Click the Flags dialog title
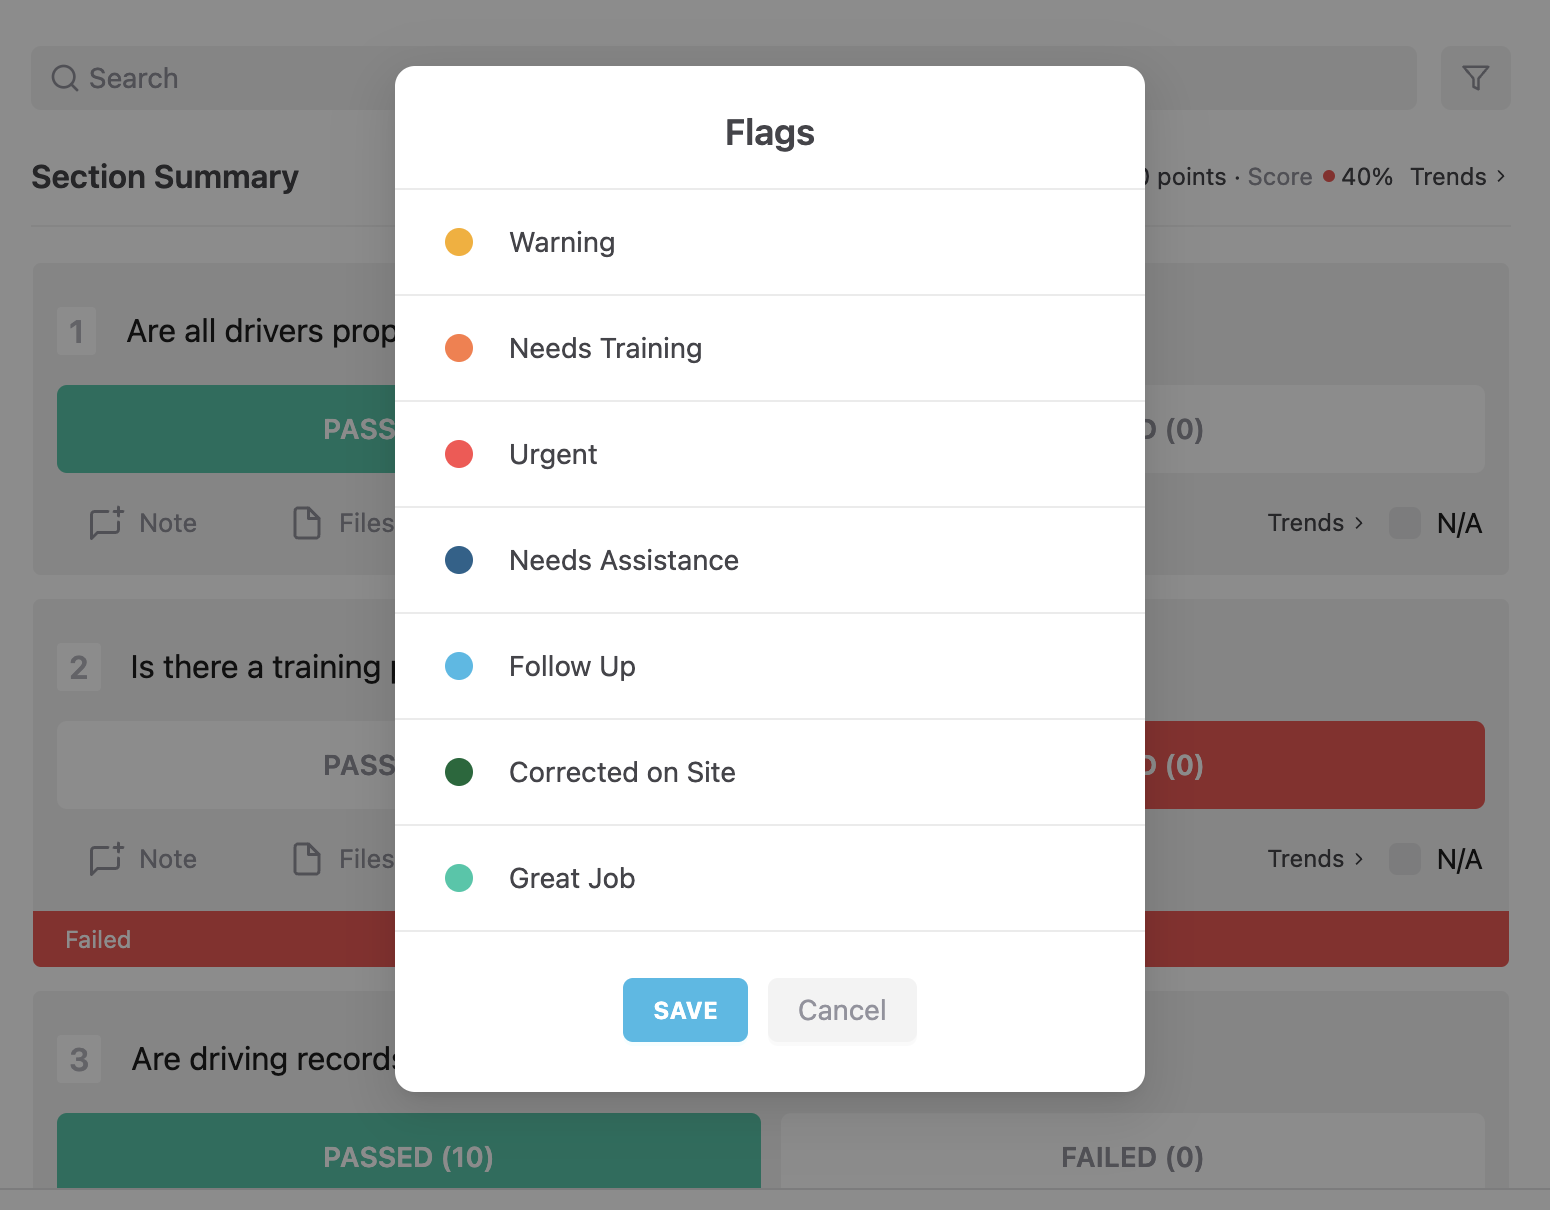The image size is (1550, 1210). coord(770,132)
